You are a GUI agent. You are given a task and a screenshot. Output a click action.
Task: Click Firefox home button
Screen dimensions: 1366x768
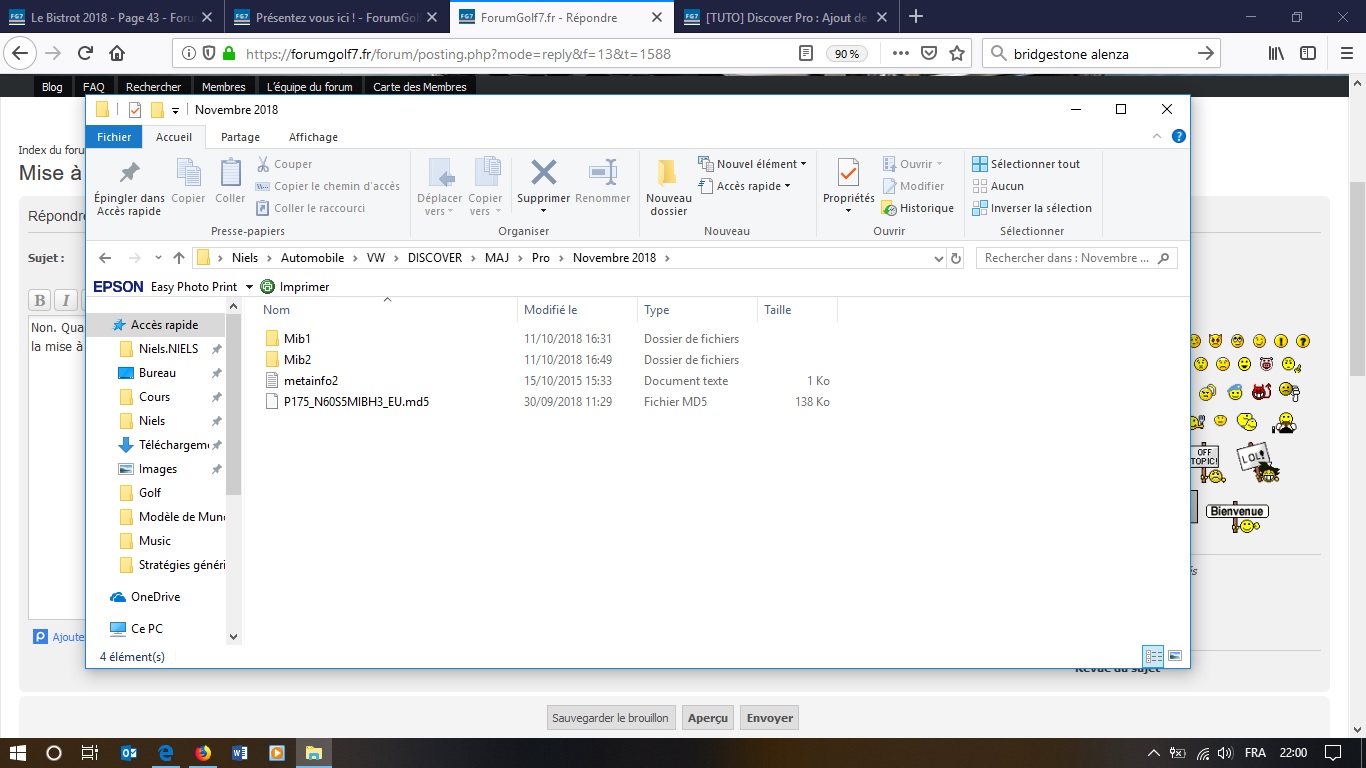tap(117, 53)
